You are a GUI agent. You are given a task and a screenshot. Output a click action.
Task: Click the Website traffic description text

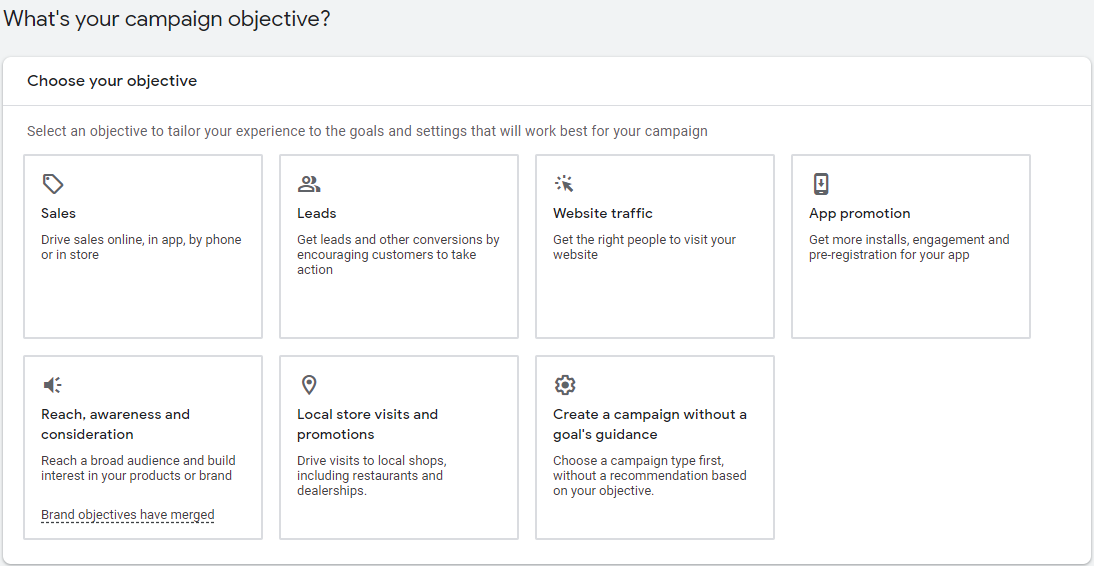click(644, 247)
